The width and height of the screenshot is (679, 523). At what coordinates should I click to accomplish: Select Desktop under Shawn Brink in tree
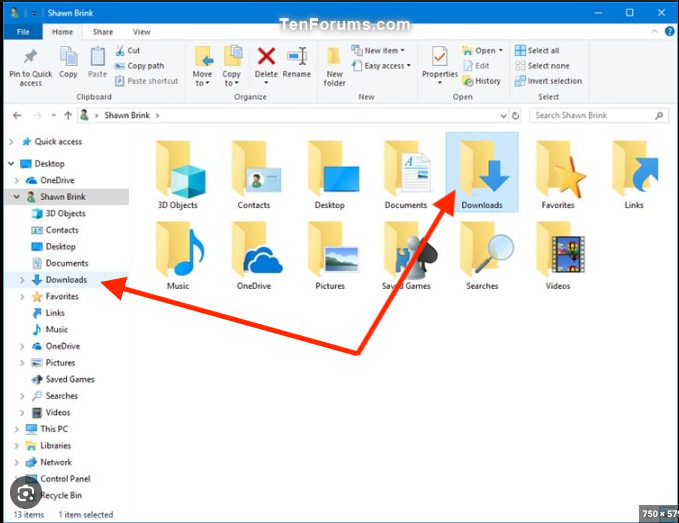pyautogui.click(x=61, y=247)
